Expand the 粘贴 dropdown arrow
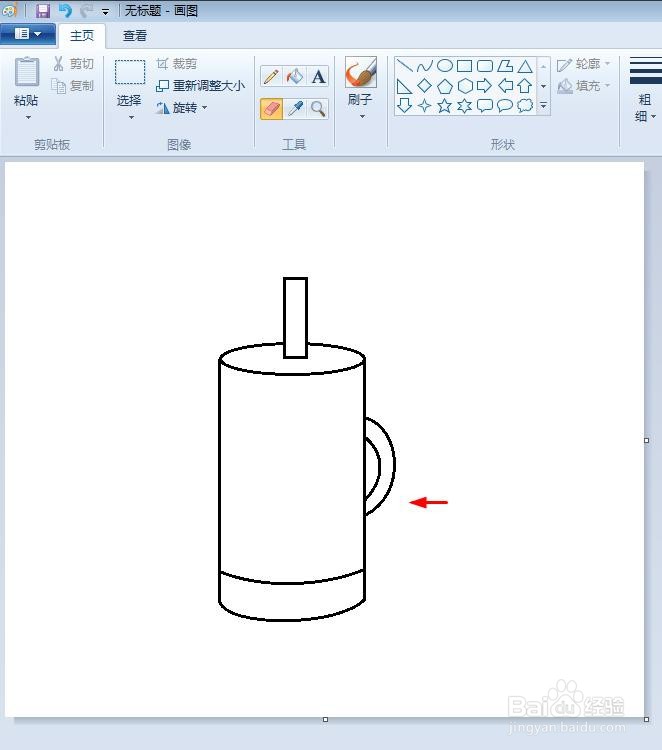The image size is (662, 750). click(28, 117)
